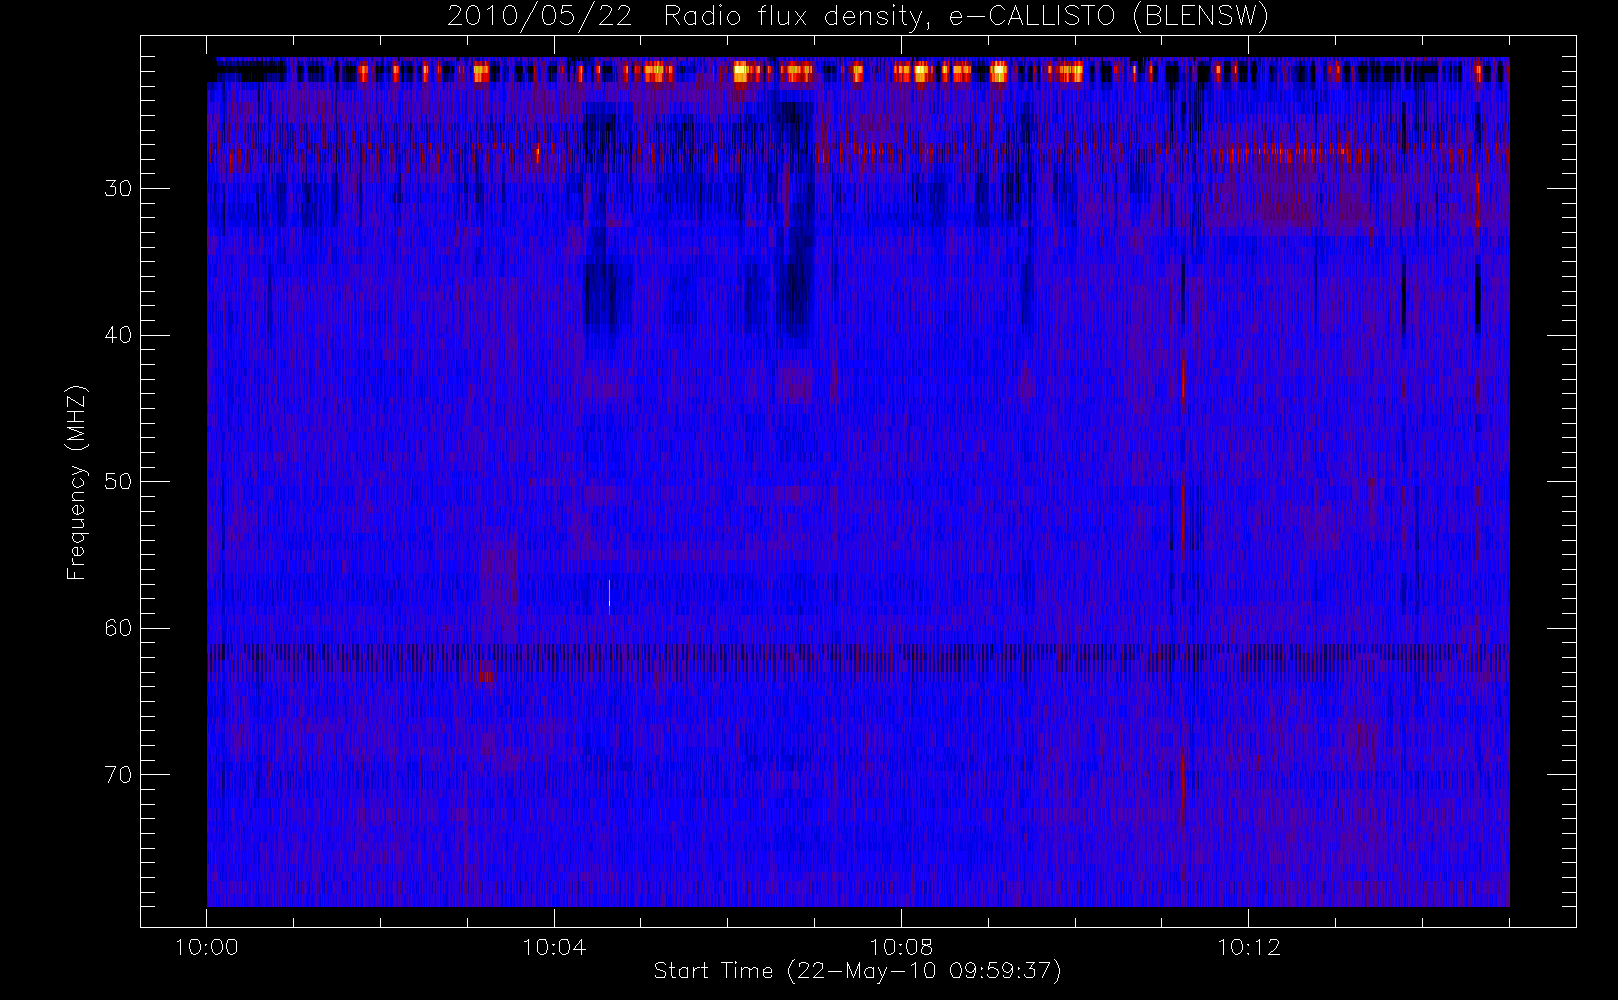The image size is (1618, 1000).
Task: Click the "60" frequency tick label
Action: (118, 628)
